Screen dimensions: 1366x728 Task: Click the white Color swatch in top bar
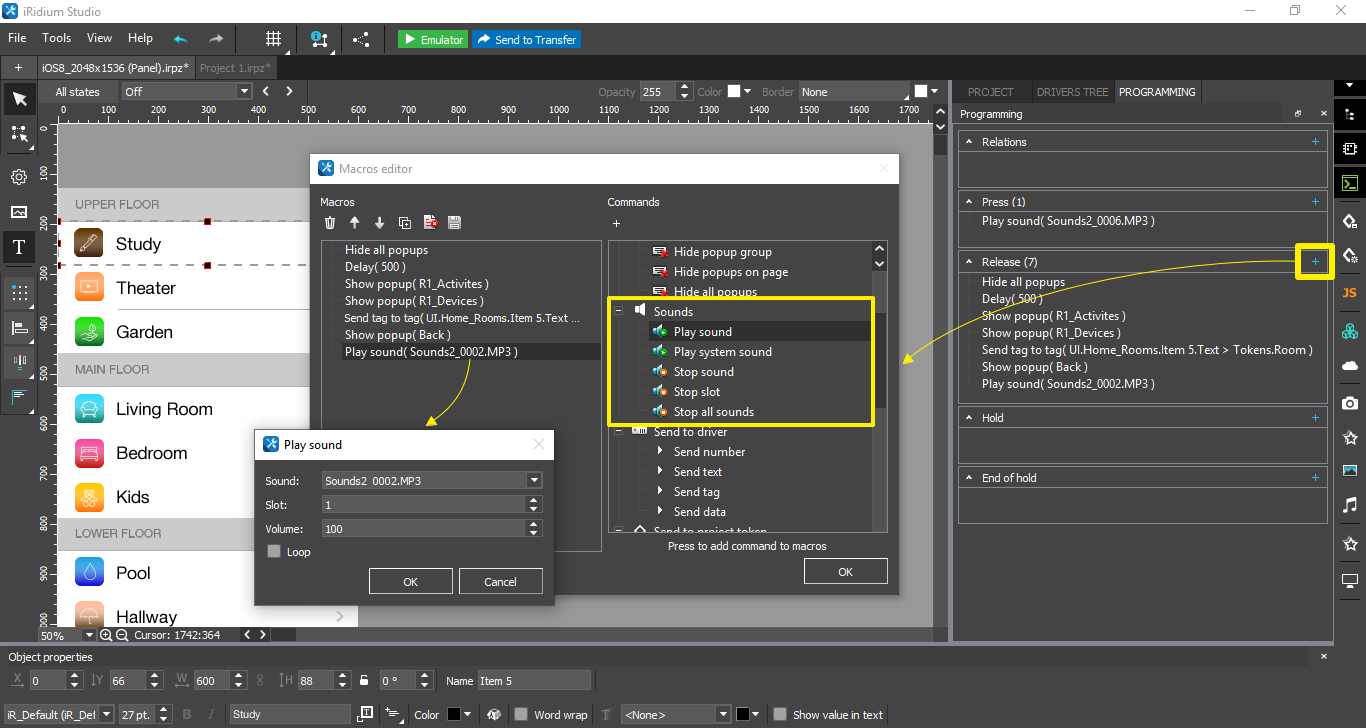point(733,92)
